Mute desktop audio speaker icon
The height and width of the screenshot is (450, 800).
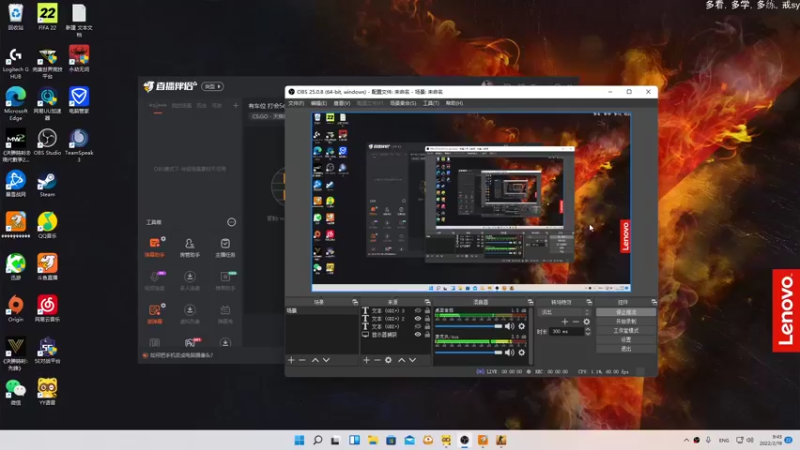pos(509,327)
